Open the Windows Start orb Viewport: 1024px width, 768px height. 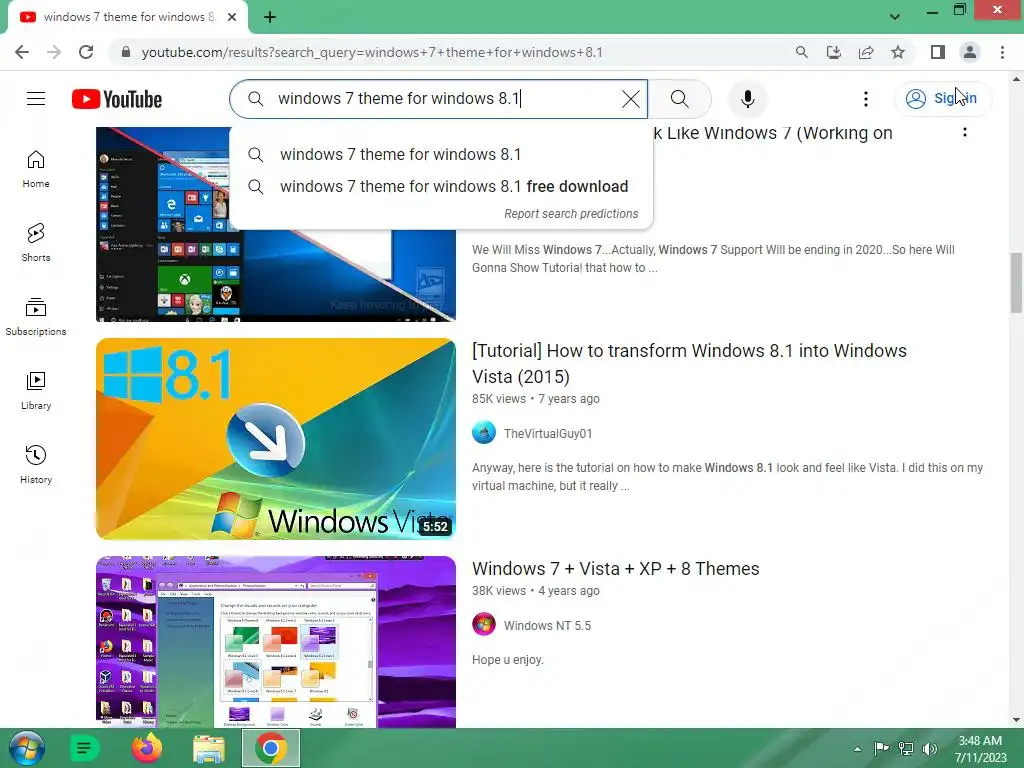[27, 748]
